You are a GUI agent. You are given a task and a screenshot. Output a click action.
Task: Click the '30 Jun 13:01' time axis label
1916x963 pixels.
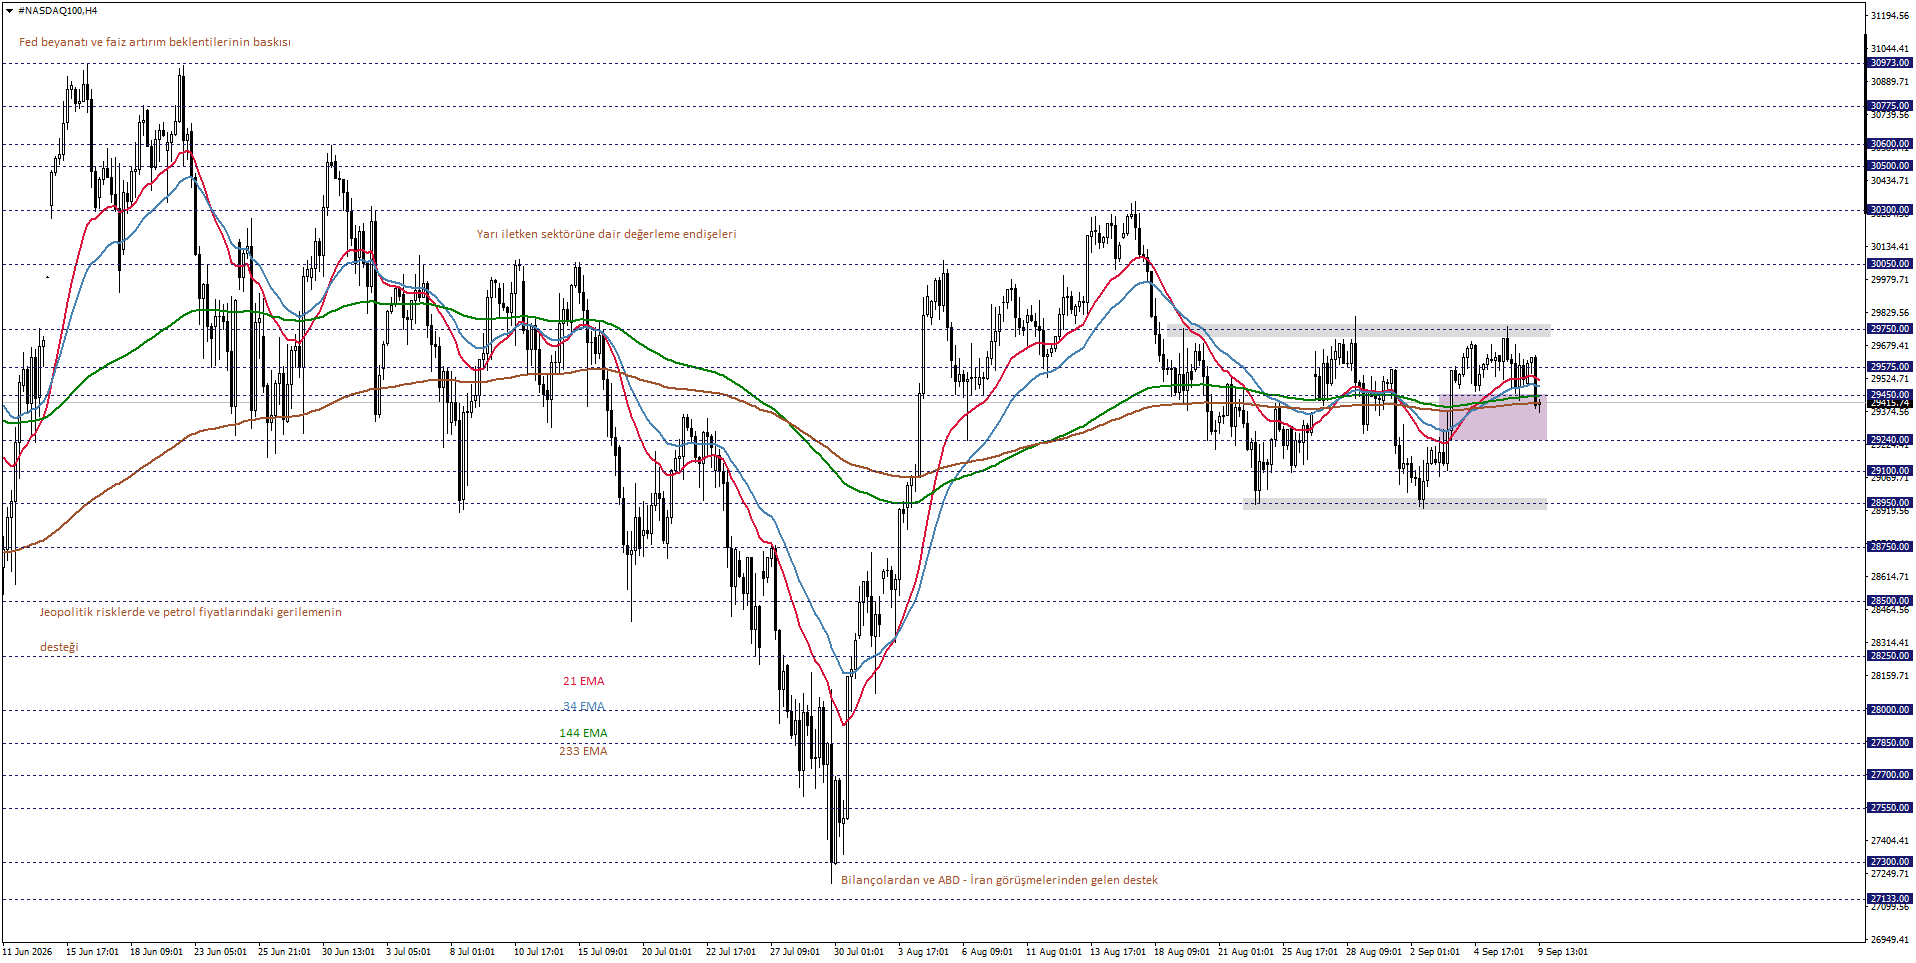tap(348, 952)
